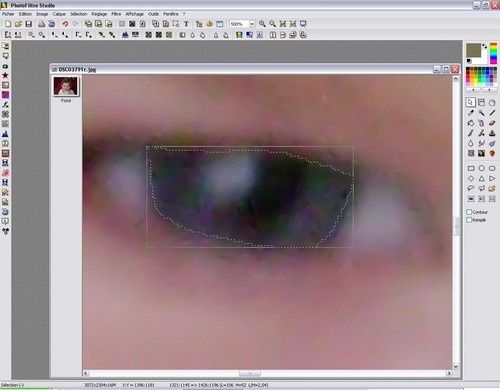Choose the rounded rectangle selection shape
The image size is (500, 390).
click(492, 168)
